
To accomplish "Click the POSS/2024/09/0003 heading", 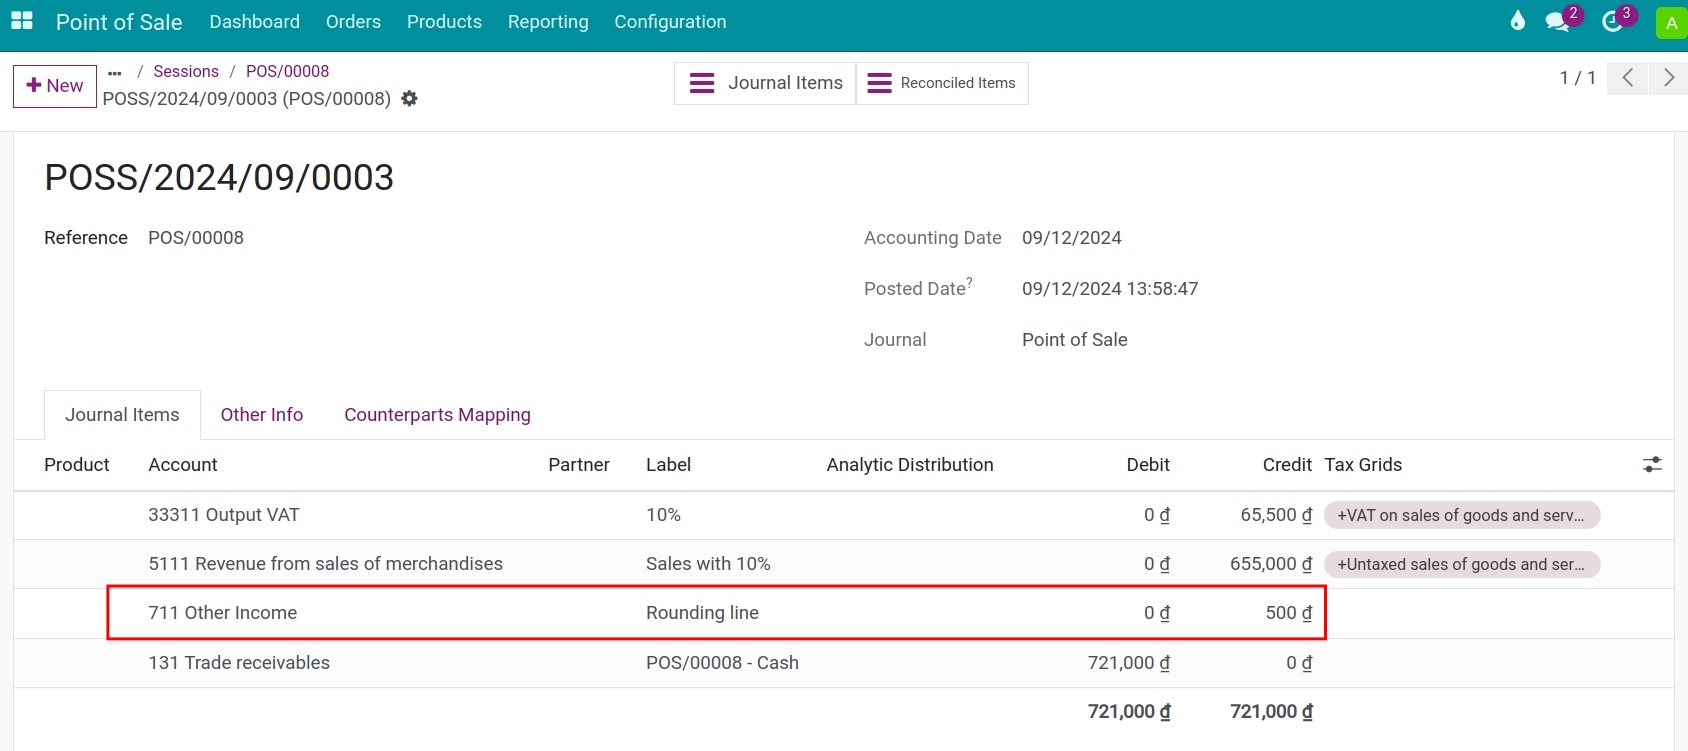I will click(x=219, y=178).
